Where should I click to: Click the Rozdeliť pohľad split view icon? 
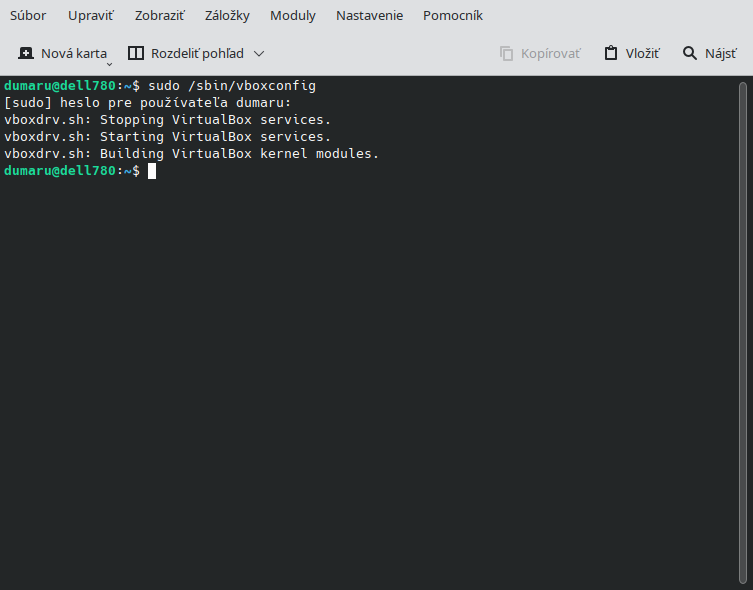pyautogui.click(x=136, y=53)
